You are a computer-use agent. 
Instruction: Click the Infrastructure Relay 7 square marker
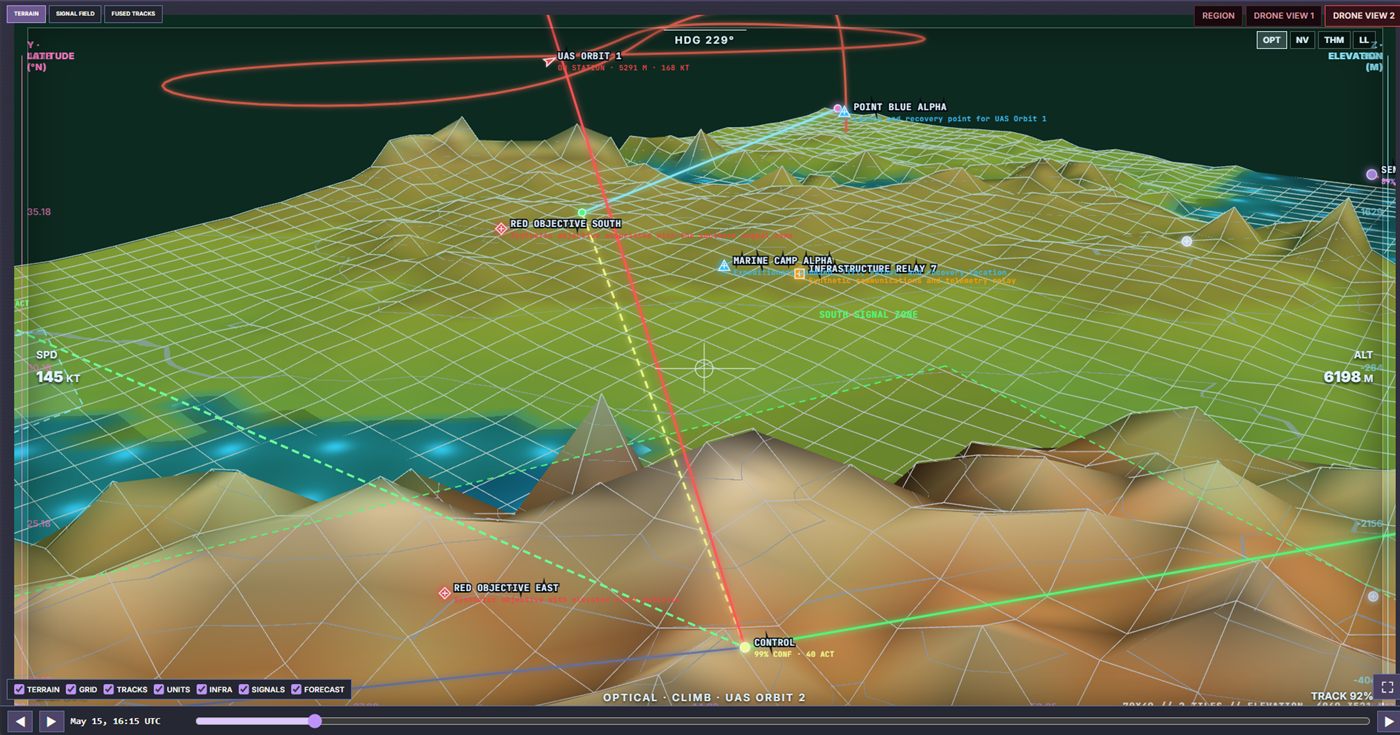tap(799, 273)
